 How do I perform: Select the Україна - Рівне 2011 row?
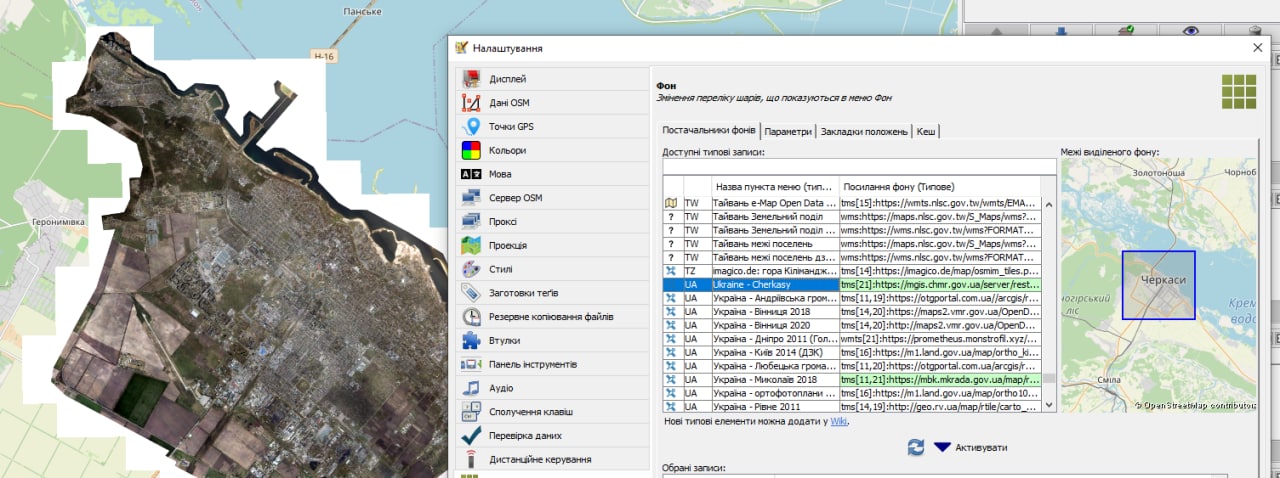(x=852, y=407)
